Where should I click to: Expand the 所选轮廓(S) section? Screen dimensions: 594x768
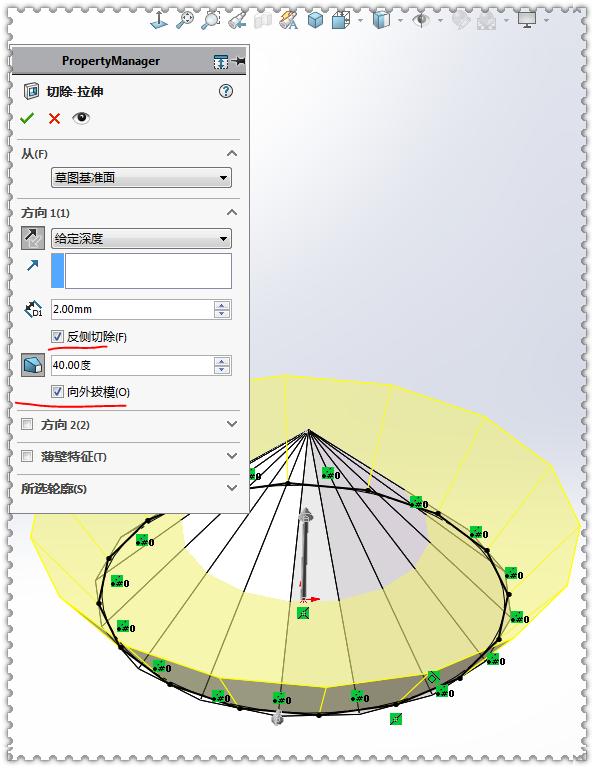point(232,488)
